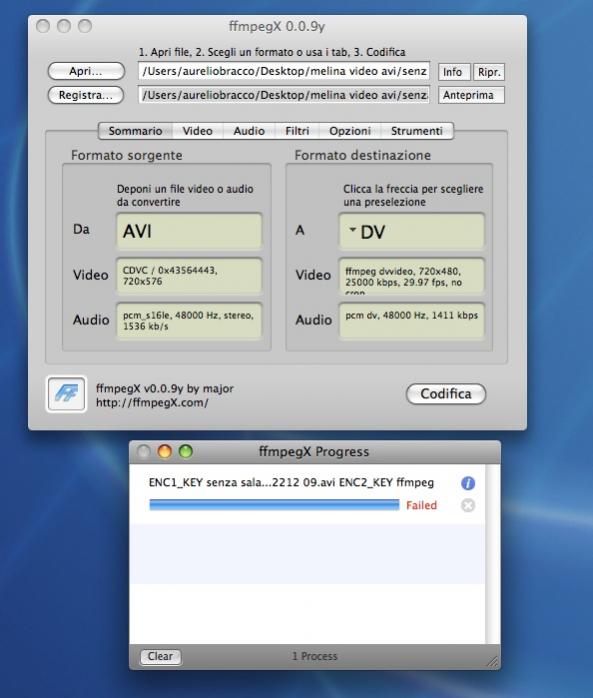Viewport: 593px width, 698px height.
Task: Click the orange minimize button on Progress window
Action: point(165,451)
